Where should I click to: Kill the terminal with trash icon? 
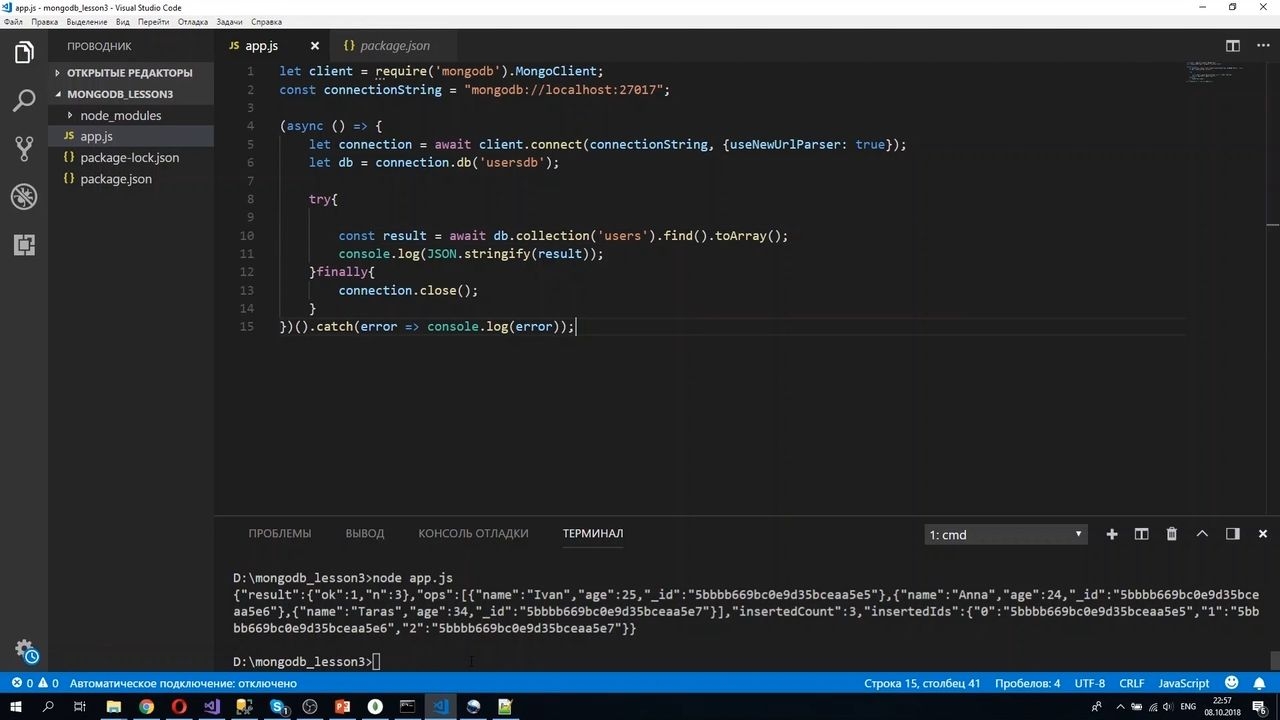coord(1172,534)
